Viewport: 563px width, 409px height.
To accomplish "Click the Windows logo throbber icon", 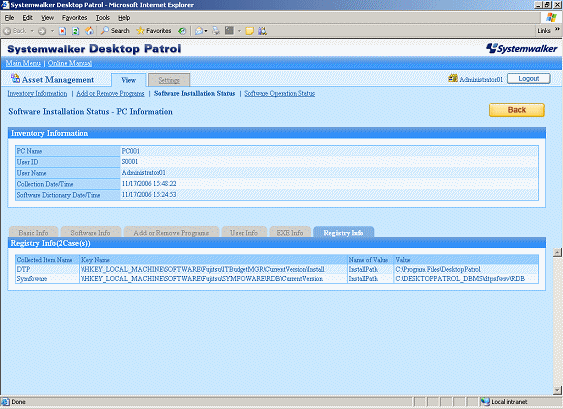I will (x=551, y=18).
